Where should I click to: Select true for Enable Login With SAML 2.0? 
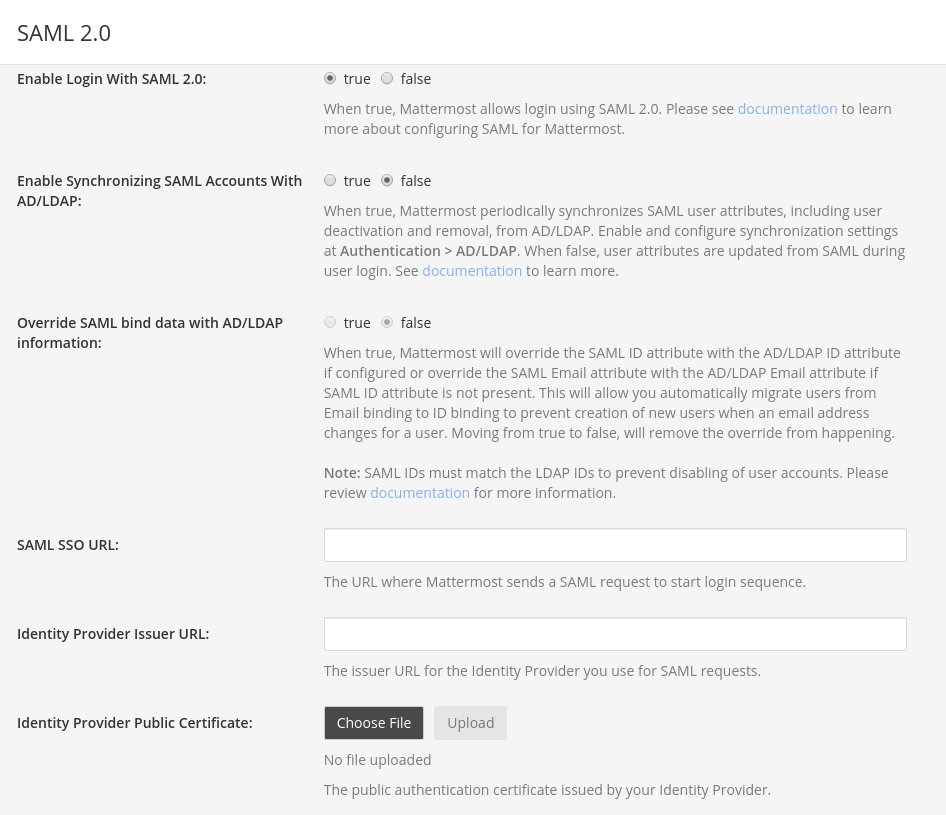(x=330, y=78)
